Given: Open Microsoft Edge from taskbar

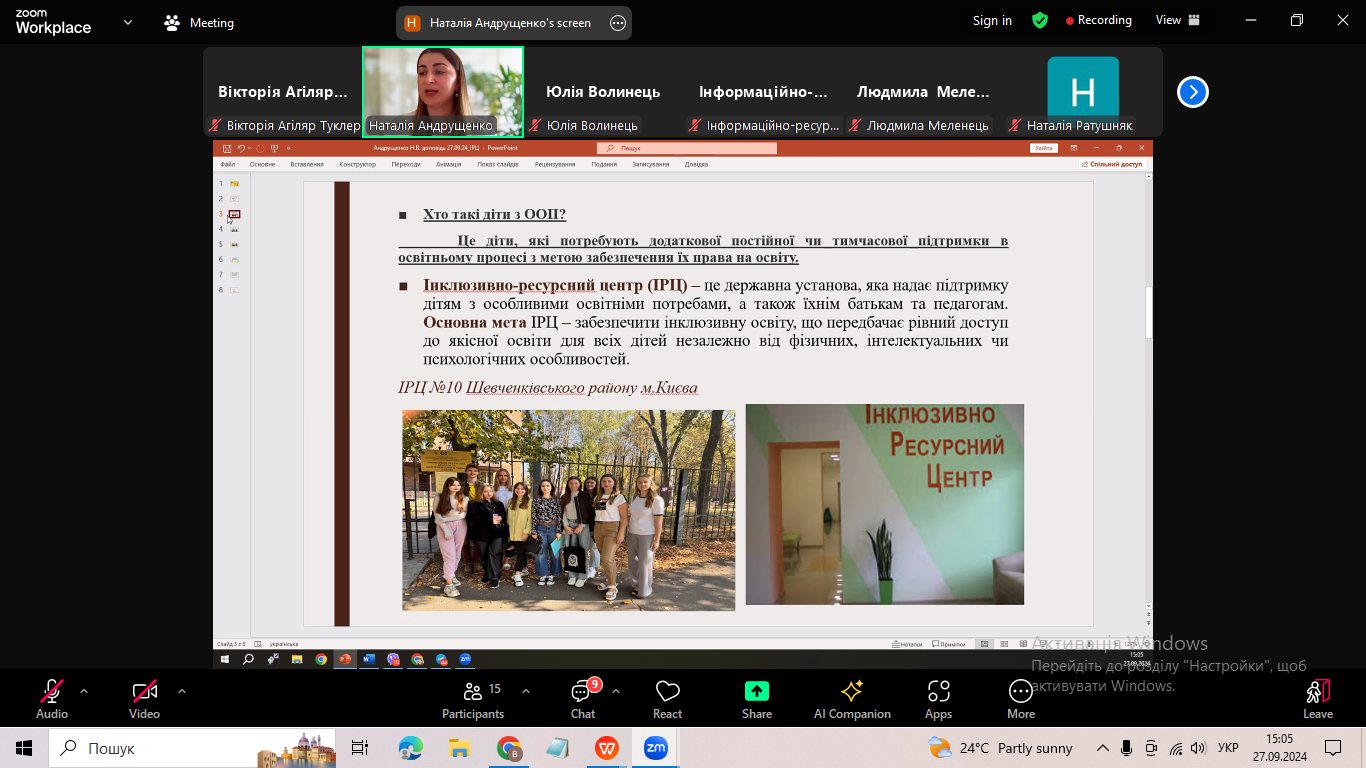Looking at the screenshot, I should (x=410, y=748).
